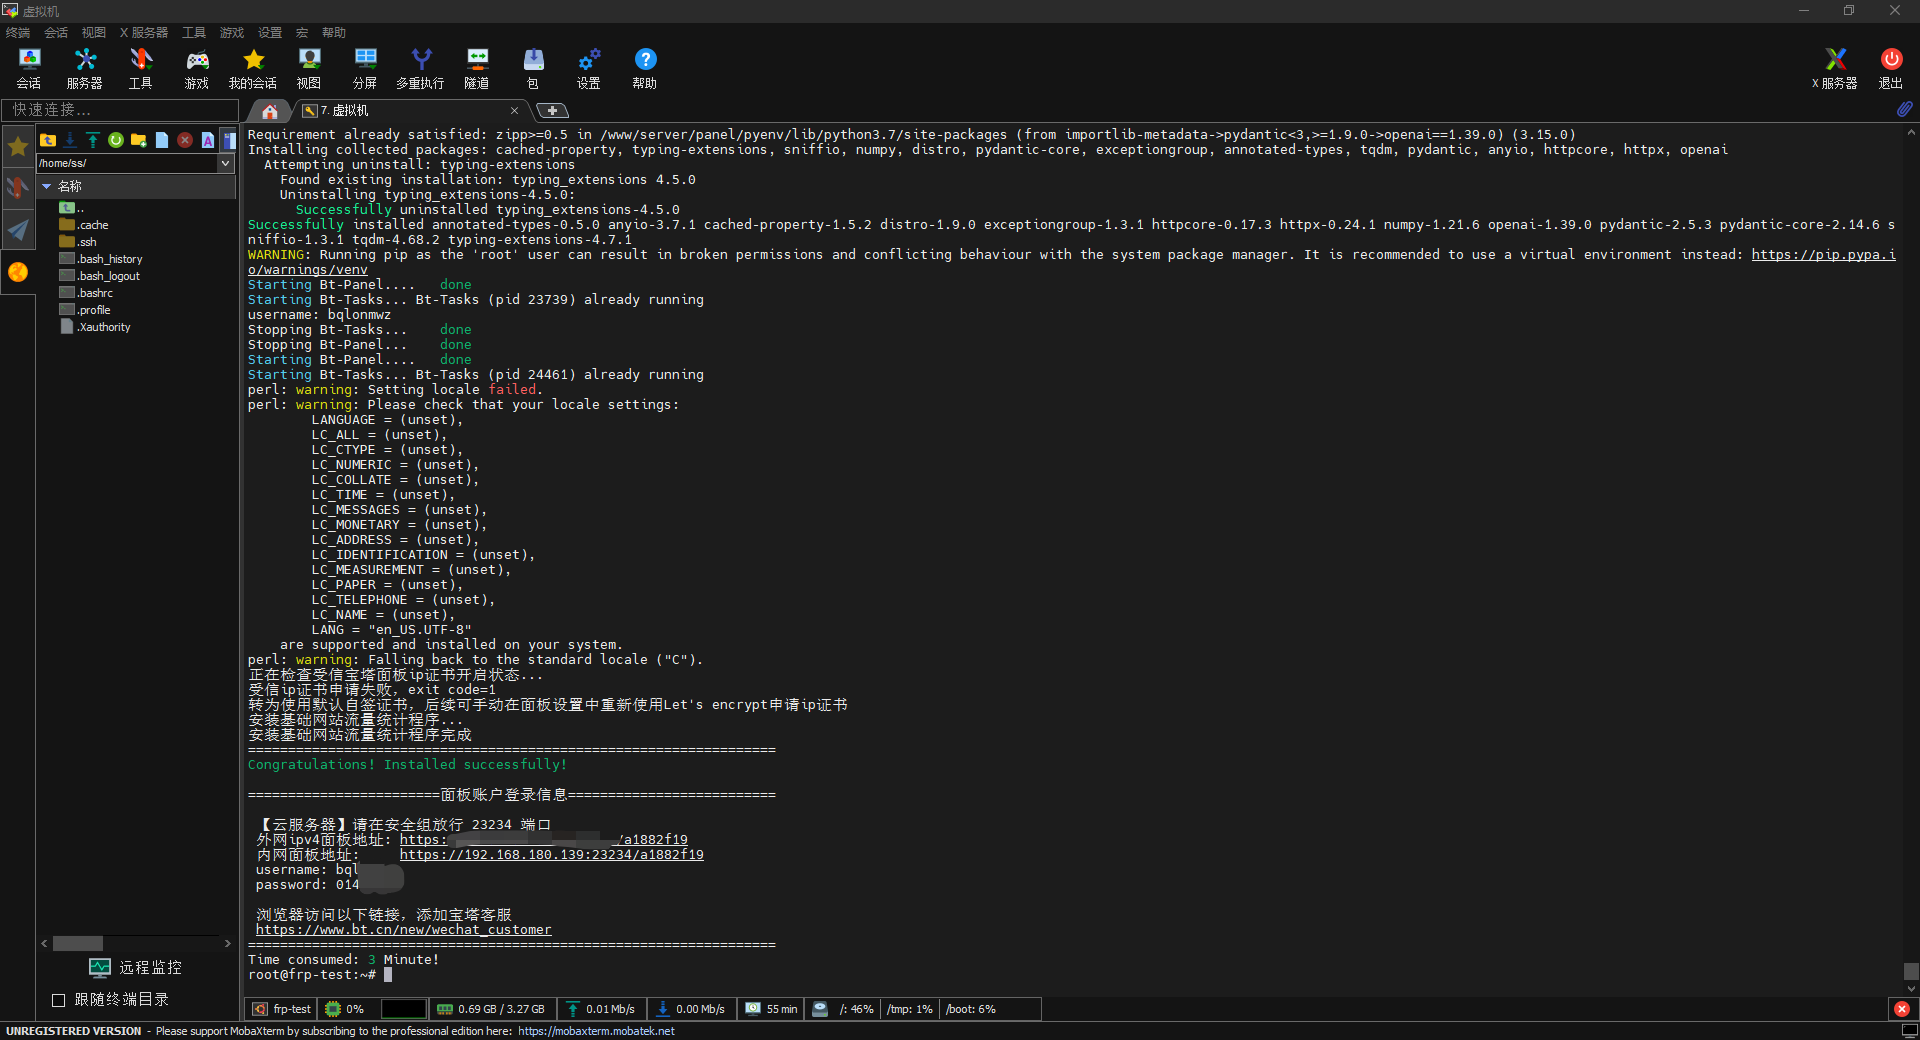Screen dimensions: 1920x1040
Task: Open the /home/ss/ path dropdown arrow
Action: (x=225, y=163)
